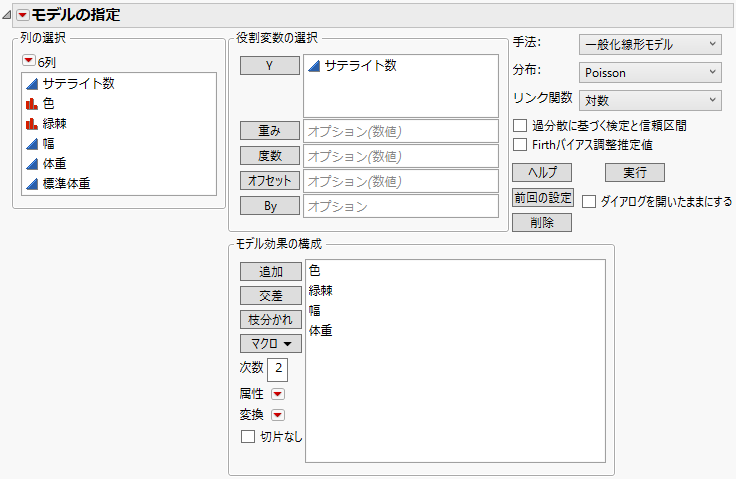Click the By optional field
The image size is (736, 479).
(401, 206)
